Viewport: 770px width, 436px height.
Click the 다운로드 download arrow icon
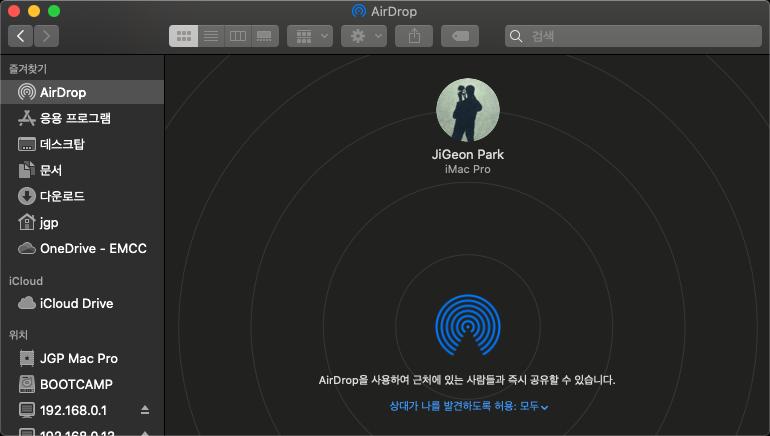[27, 196]
